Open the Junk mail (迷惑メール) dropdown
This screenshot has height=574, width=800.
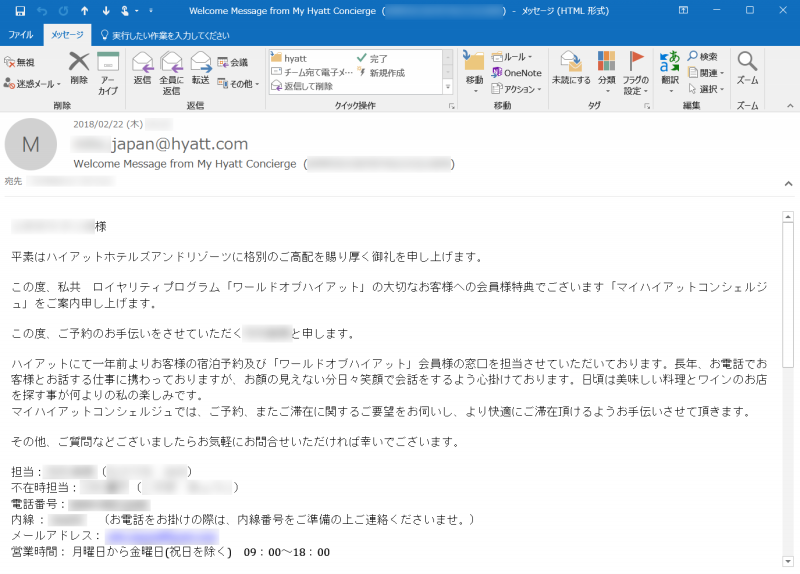32,84
